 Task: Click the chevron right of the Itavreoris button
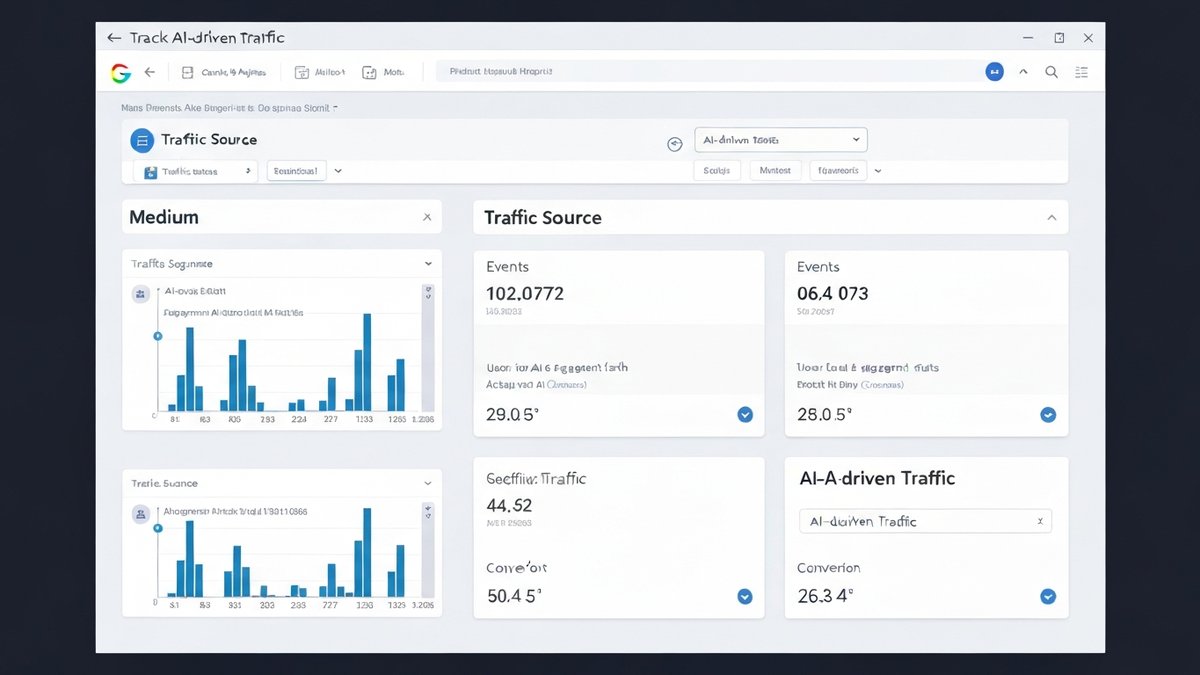(x=878, y=171)
